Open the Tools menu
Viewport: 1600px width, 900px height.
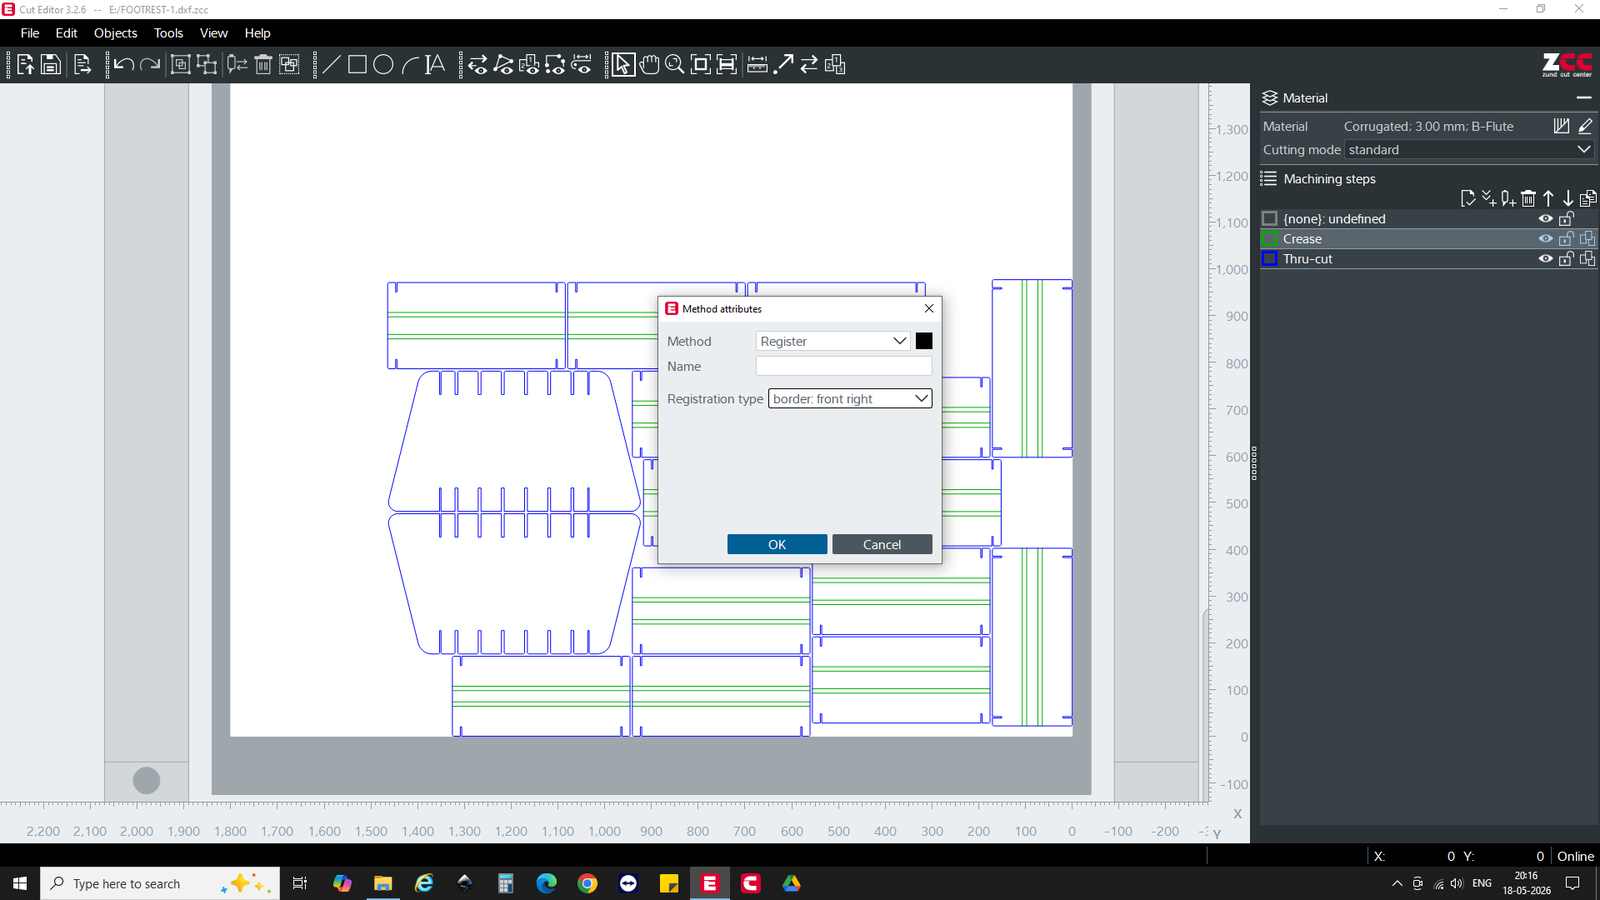pos(168,33)
